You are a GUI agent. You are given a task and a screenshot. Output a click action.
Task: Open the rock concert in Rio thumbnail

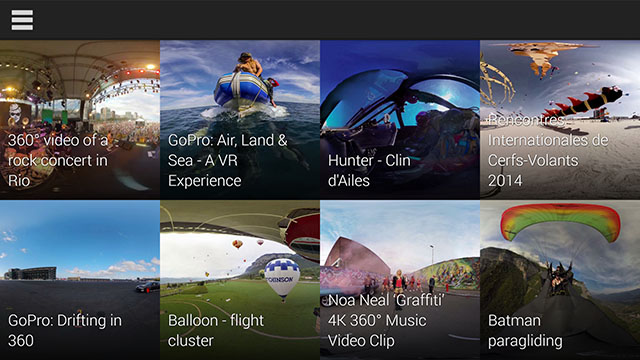pyautogui.click(x=80, y=120)
